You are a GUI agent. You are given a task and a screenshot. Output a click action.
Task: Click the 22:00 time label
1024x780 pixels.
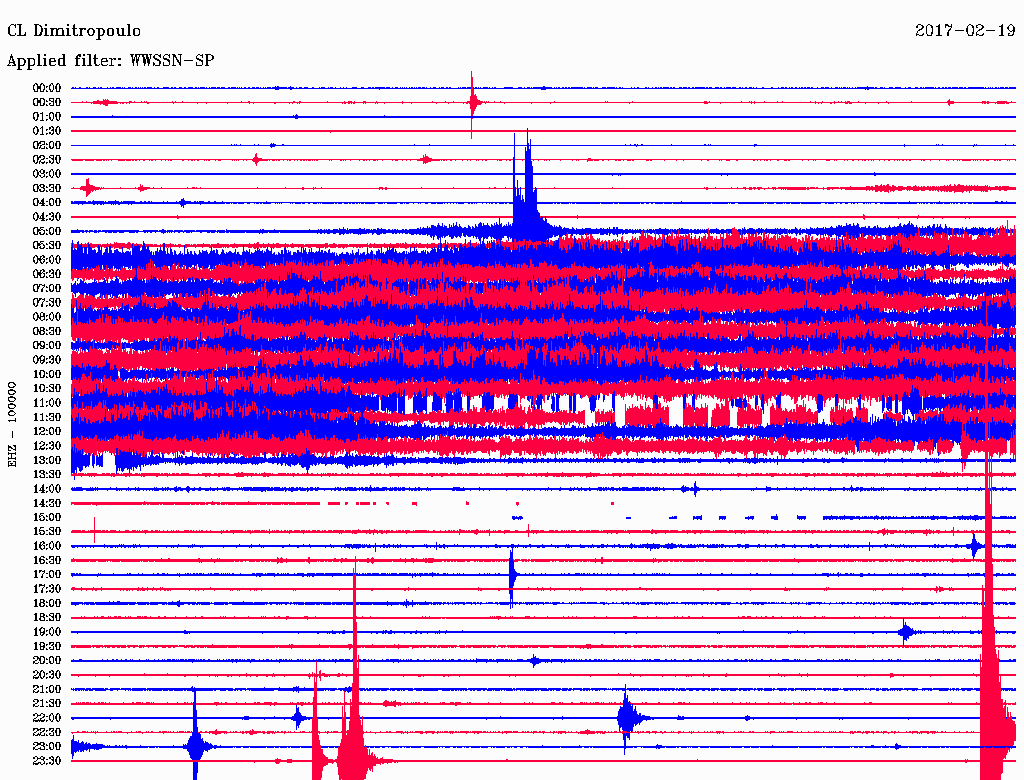(47, 718)
